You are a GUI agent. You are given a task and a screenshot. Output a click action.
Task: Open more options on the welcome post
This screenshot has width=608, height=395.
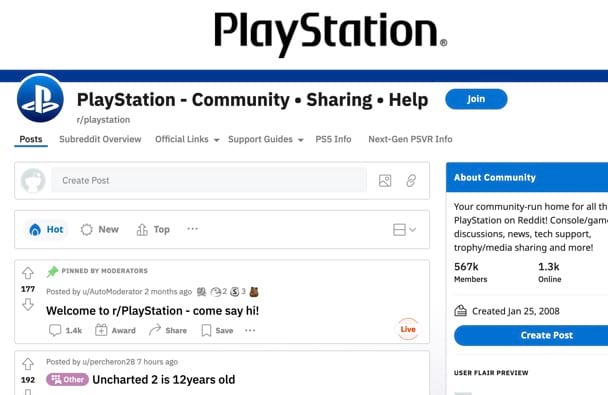tap(250, 330)
